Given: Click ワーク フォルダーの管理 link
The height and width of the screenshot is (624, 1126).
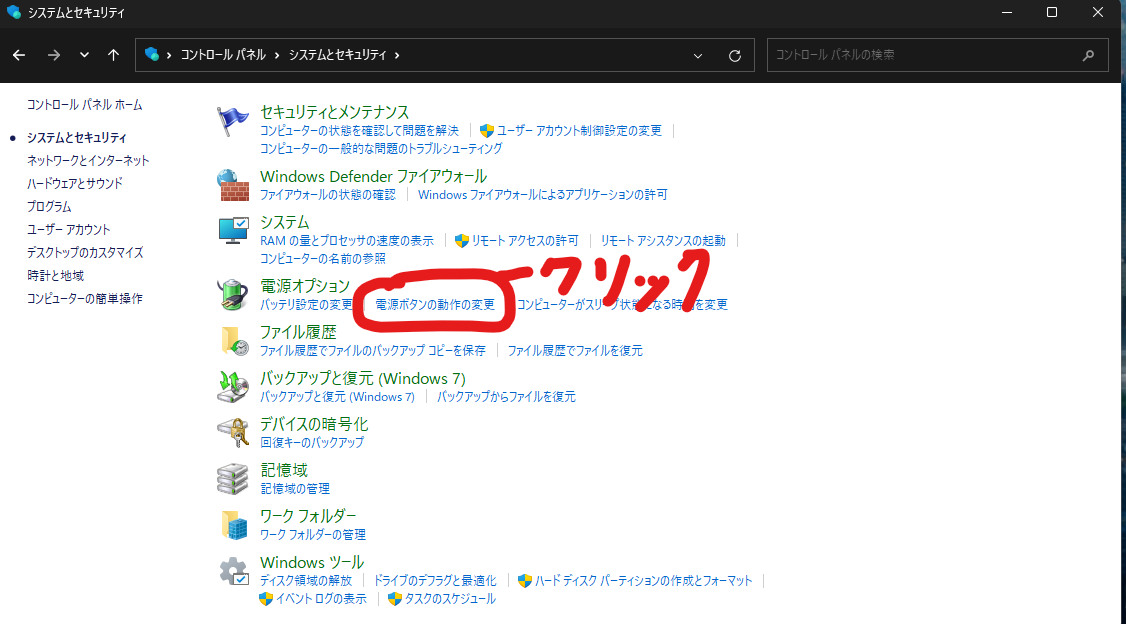Looking at the screenshot, I should [312, 535].
